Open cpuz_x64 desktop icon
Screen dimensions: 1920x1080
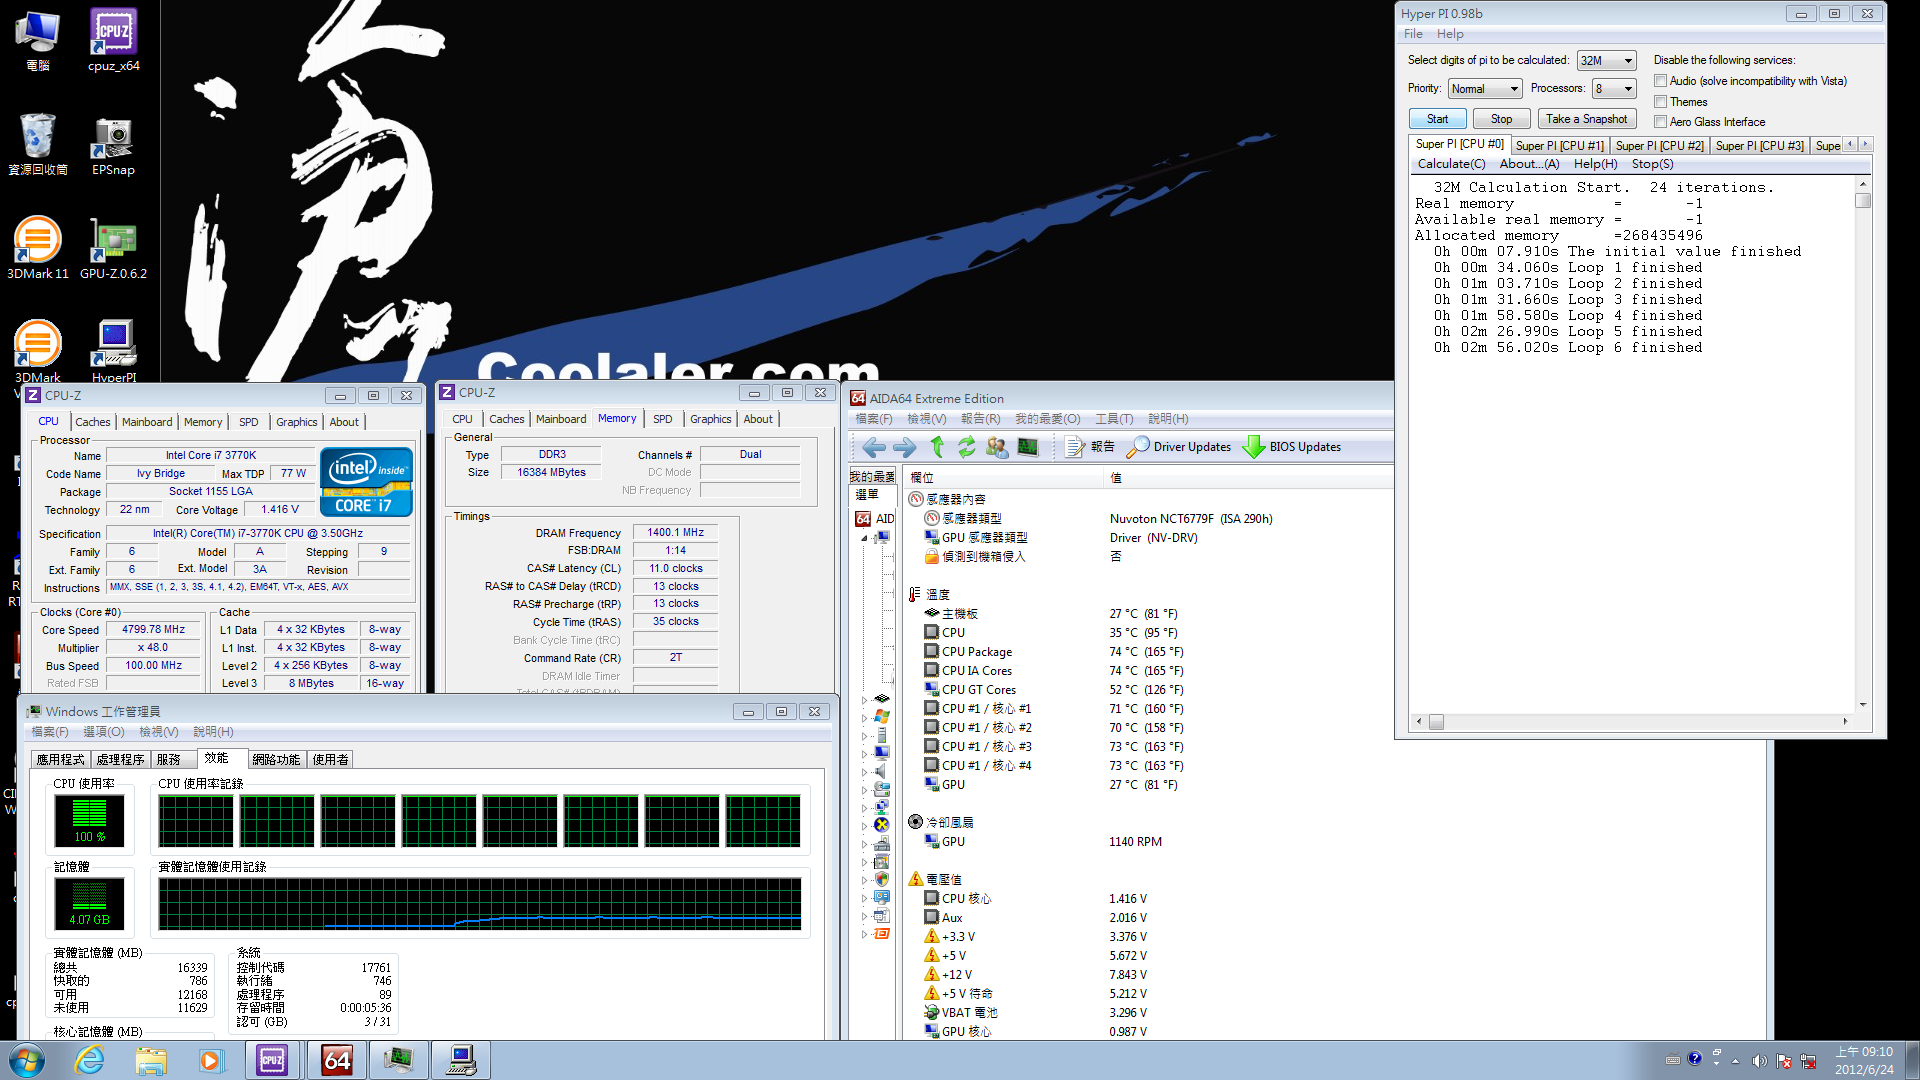point(113,40)
